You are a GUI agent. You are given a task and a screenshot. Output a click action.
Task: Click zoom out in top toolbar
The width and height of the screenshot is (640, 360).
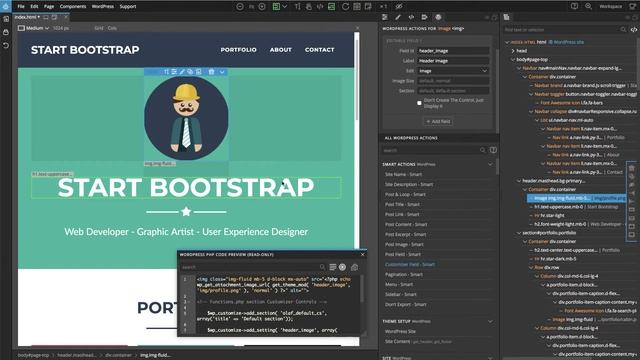click(x=240, y=7)
